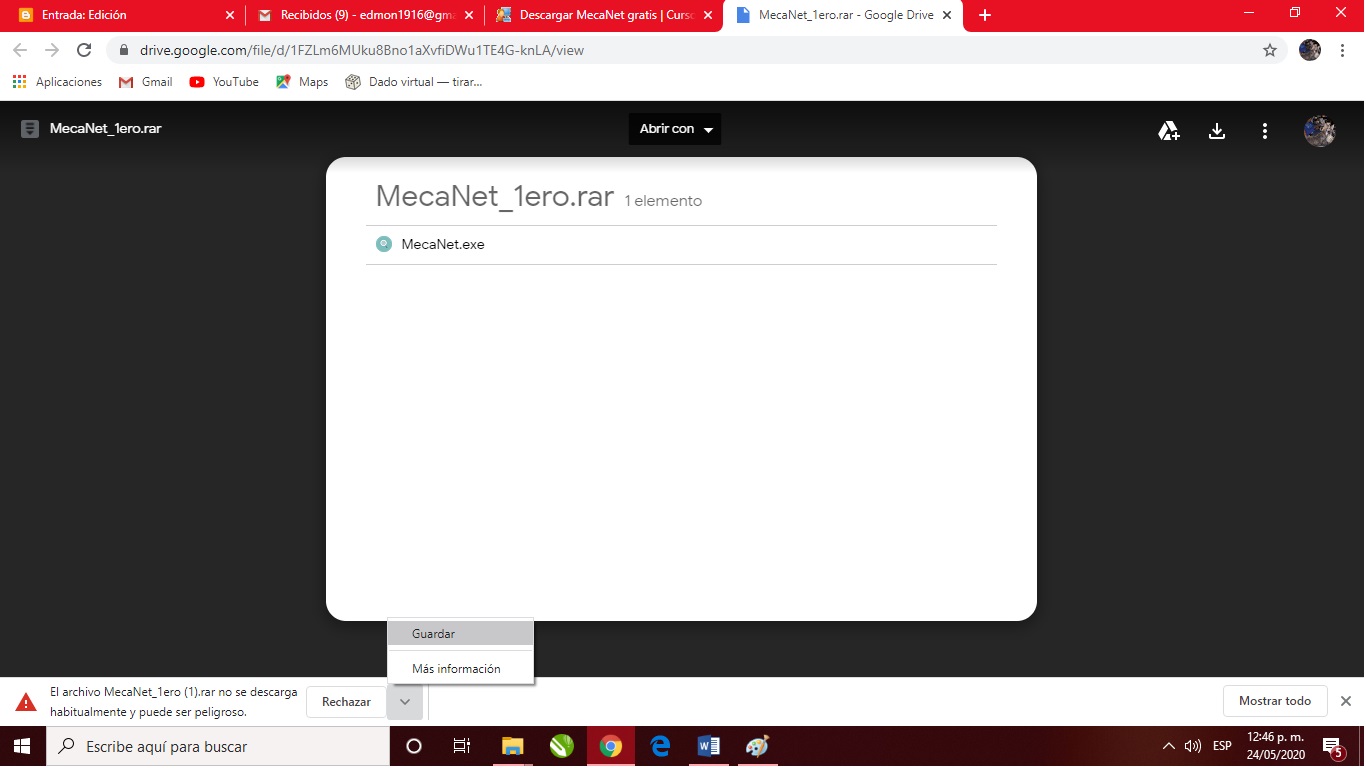The height and width of the screenshot is (768, 1366).
Task: Show hidden system tray icons
Action: tap(1168, 746)
